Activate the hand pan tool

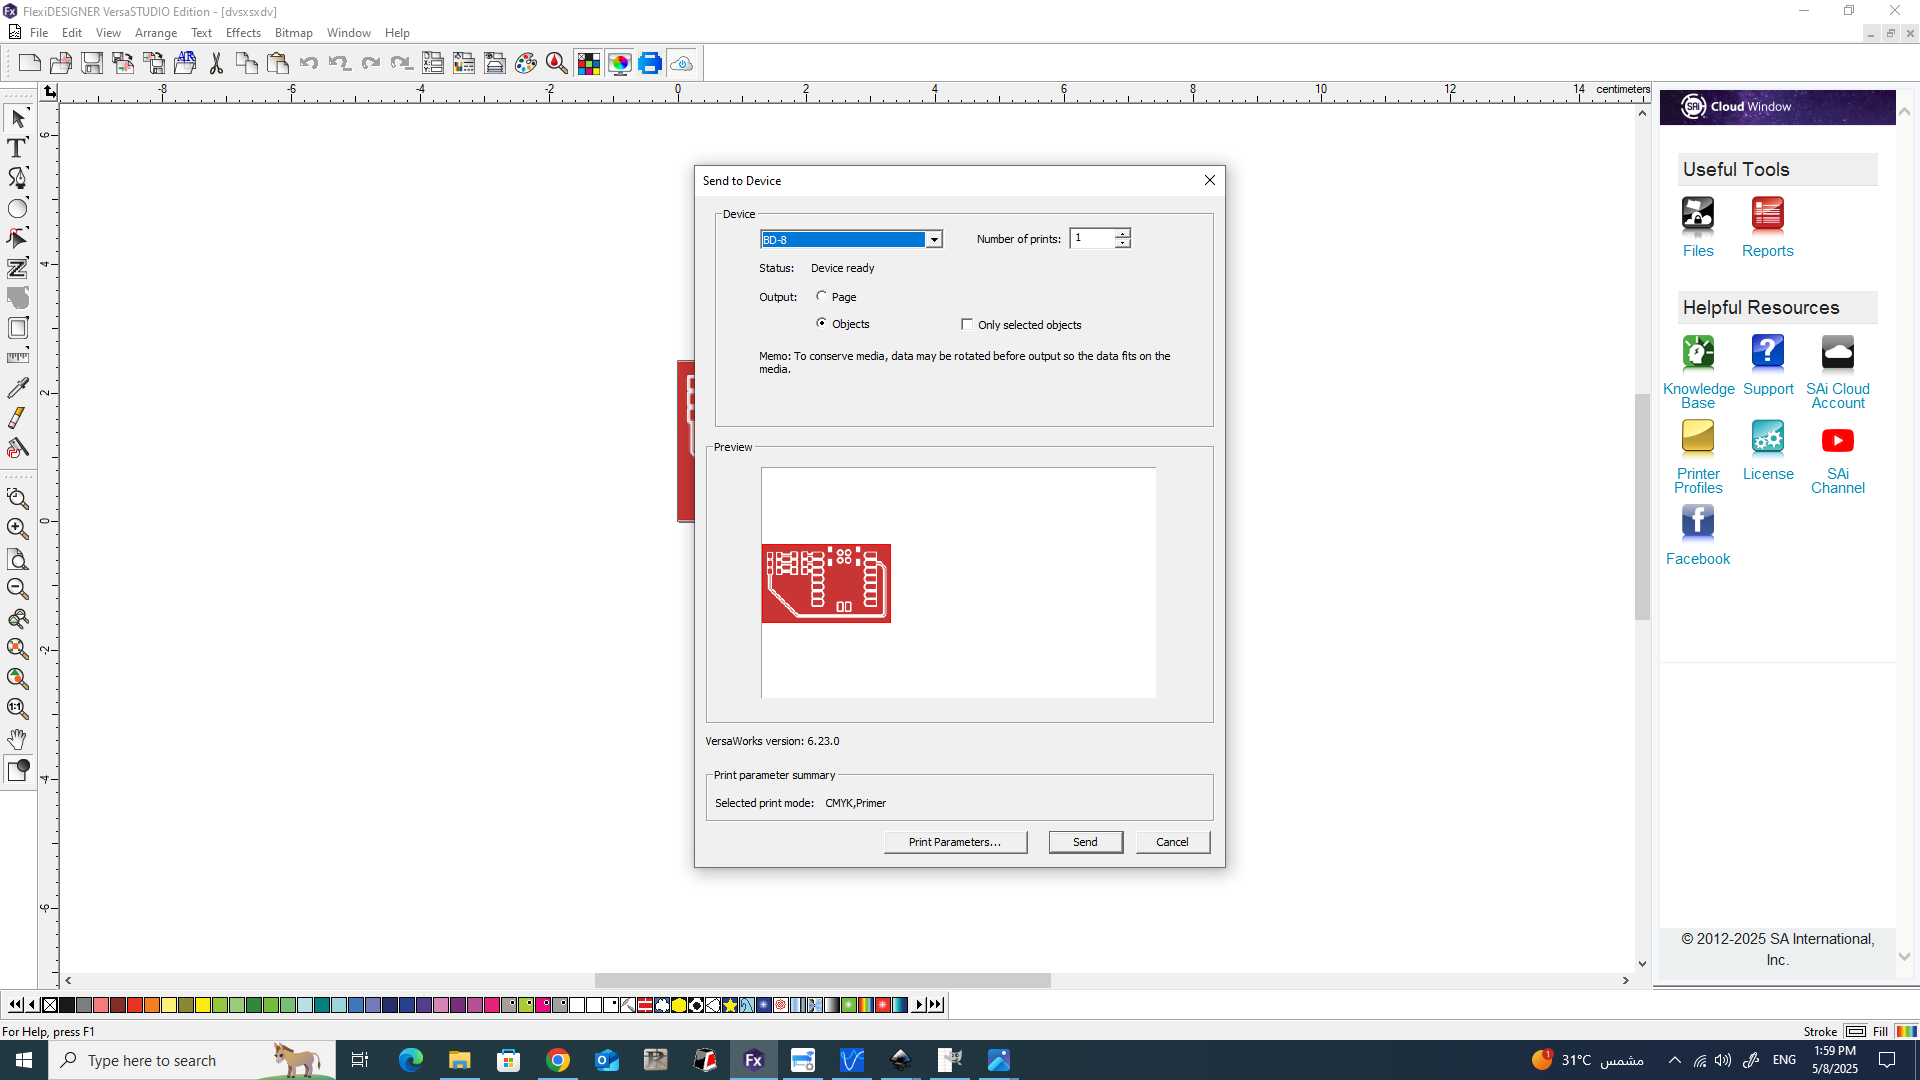click(18, 739)
